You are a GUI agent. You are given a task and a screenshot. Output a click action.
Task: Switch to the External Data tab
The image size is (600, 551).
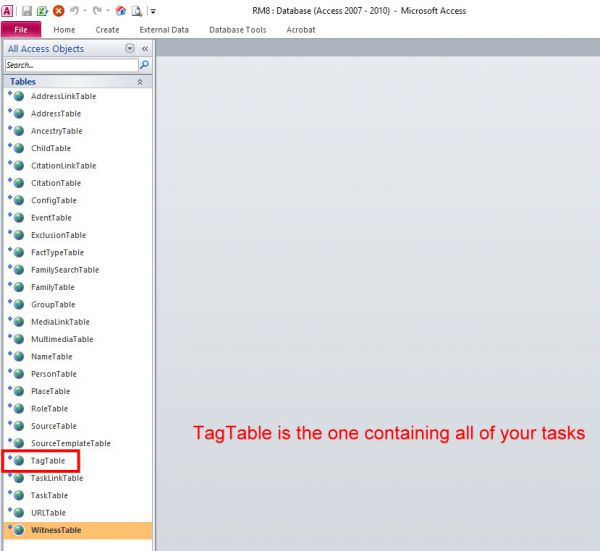(x=164, y=30)
